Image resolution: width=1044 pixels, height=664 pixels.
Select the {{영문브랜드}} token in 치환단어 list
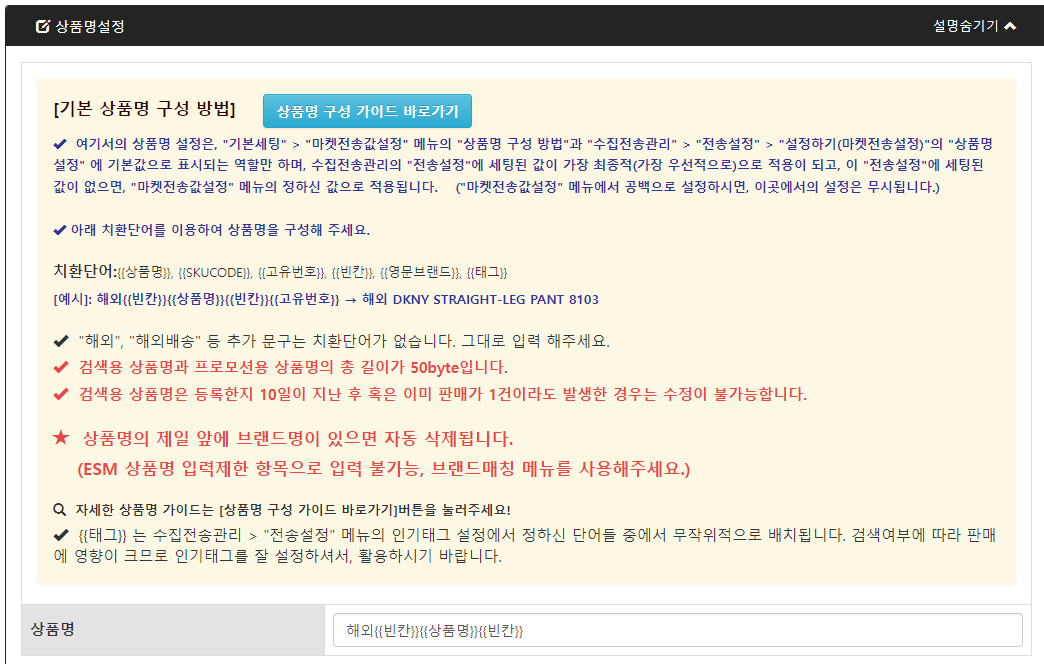click(420, 272)
